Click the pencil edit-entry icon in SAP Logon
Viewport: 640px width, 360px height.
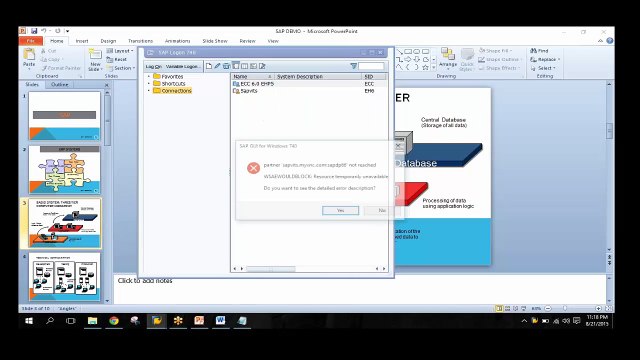coord(218,66)
